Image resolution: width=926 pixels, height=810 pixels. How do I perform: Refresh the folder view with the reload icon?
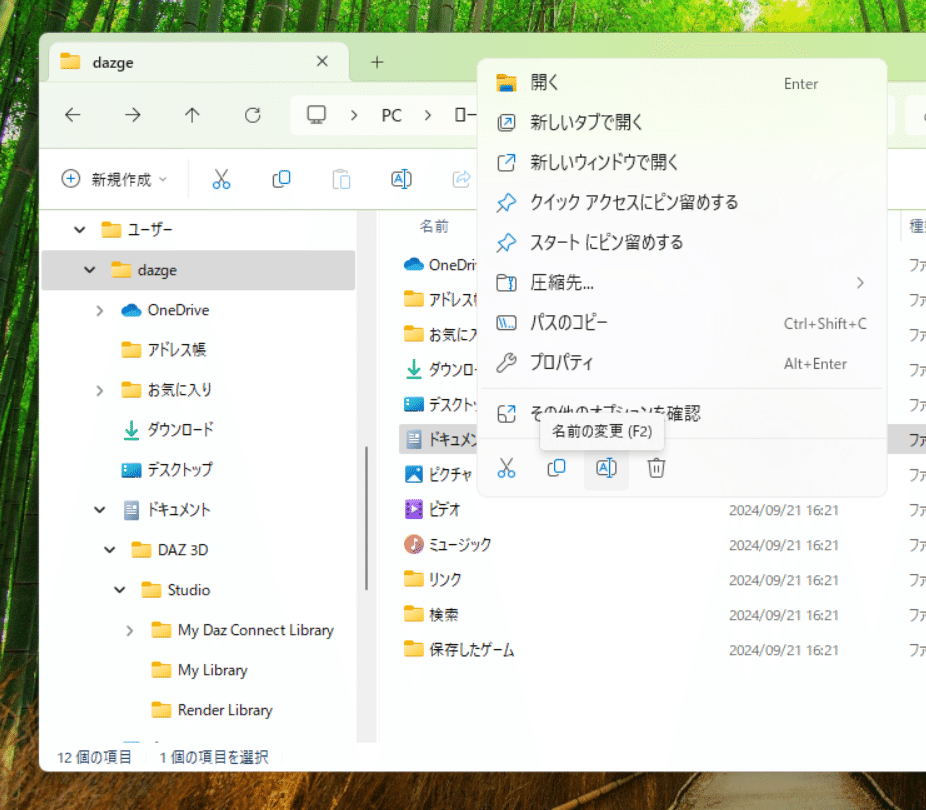[252, 114]
